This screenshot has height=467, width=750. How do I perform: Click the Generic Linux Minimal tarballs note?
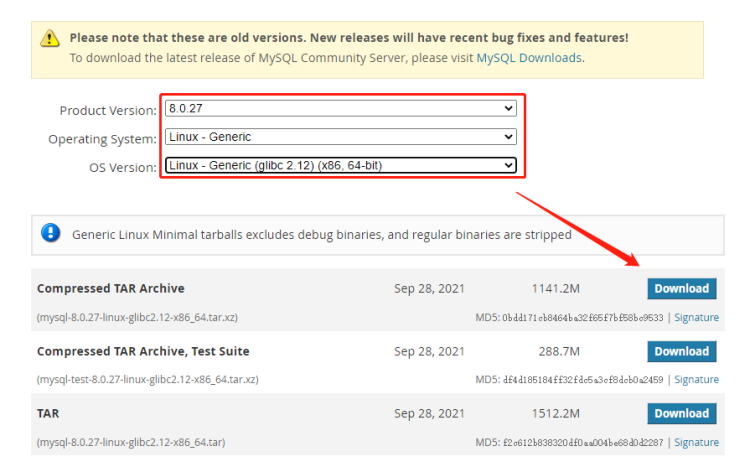tap(322, 234)
